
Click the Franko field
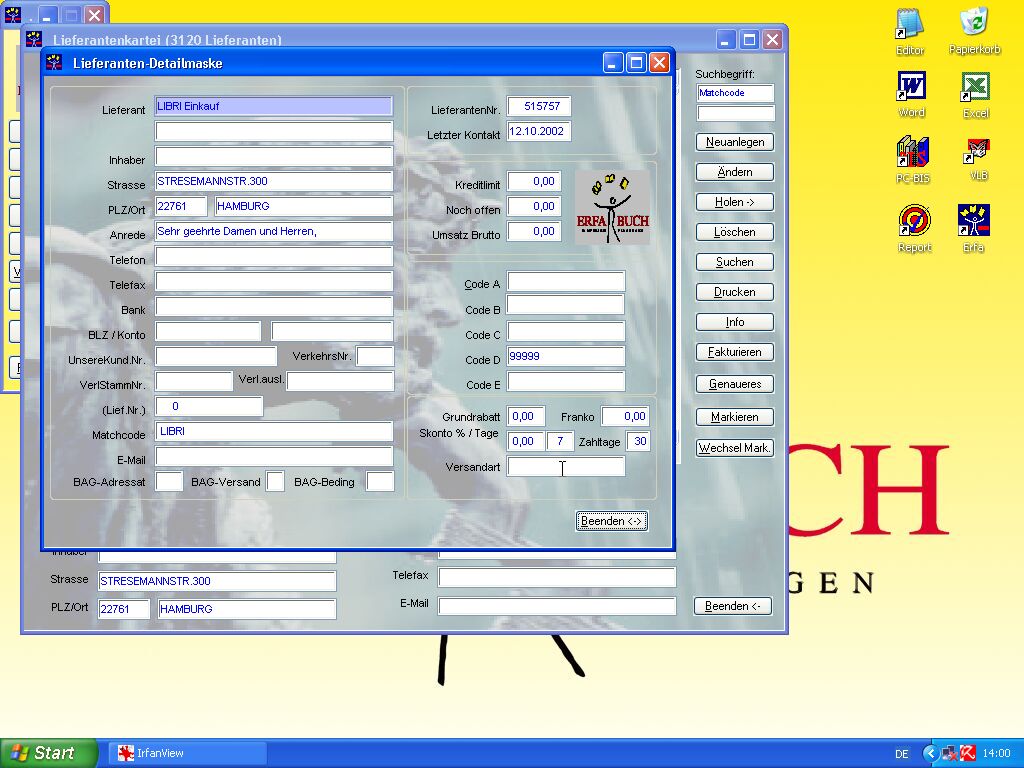[626, 417]
